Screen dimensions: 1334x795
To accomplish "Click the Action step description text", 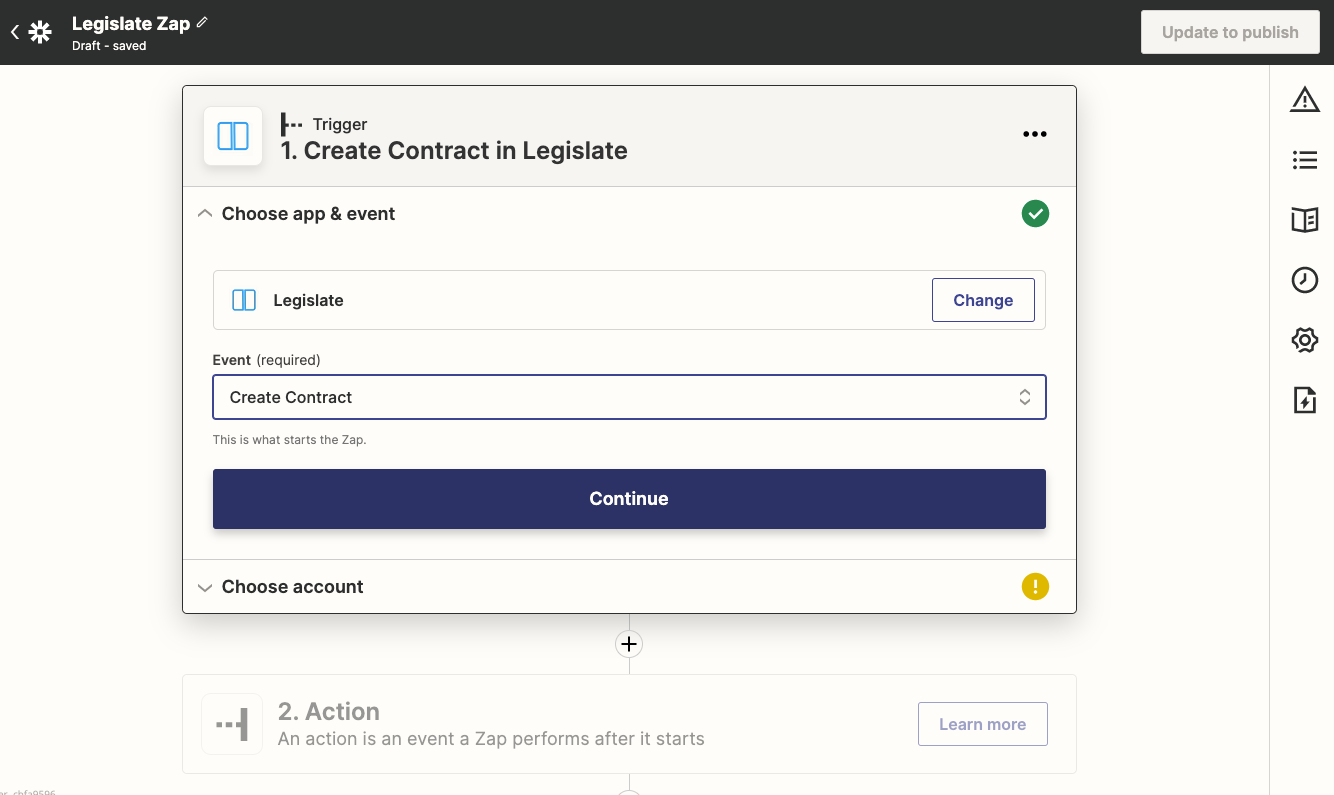I will point(491,739).
